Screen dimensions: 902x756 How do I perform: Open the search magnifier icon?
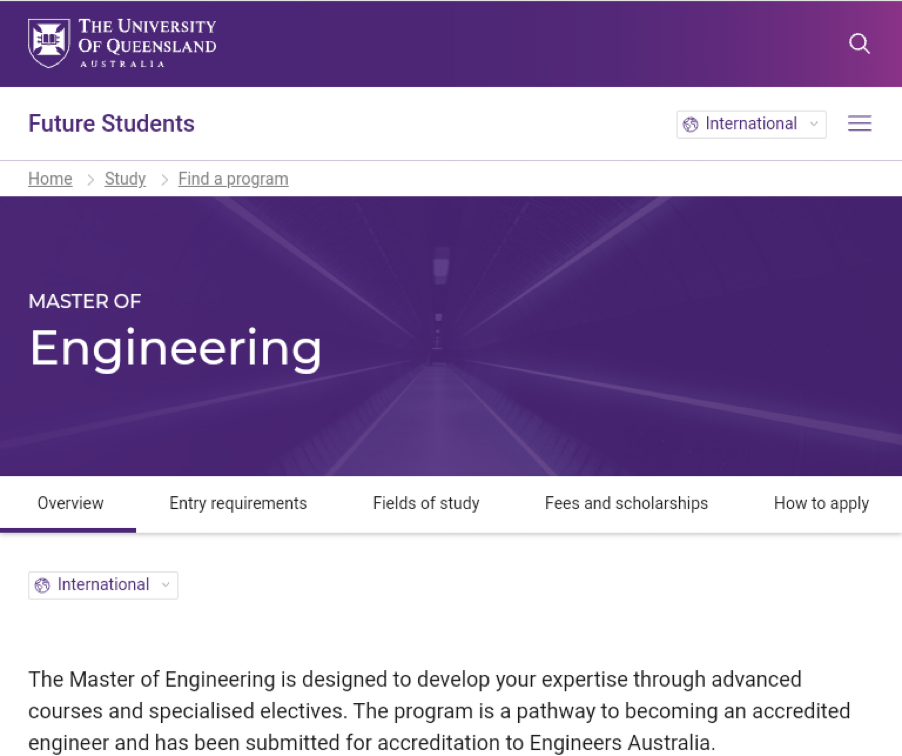pyautogui.click(x=859, y=44)
